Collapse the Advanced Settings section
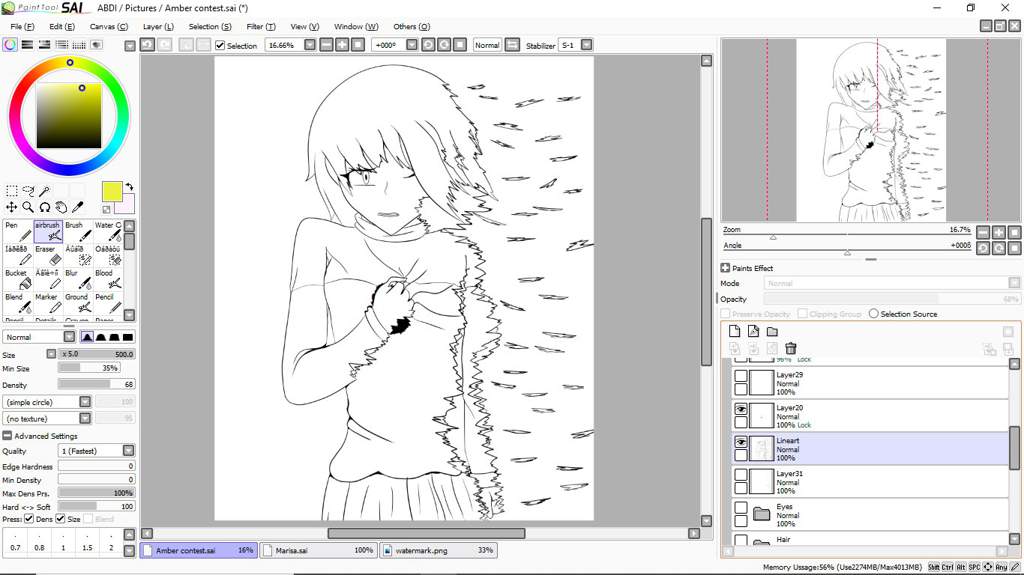The width and height of the screenshot is (1024, 575). click(7, 436)
